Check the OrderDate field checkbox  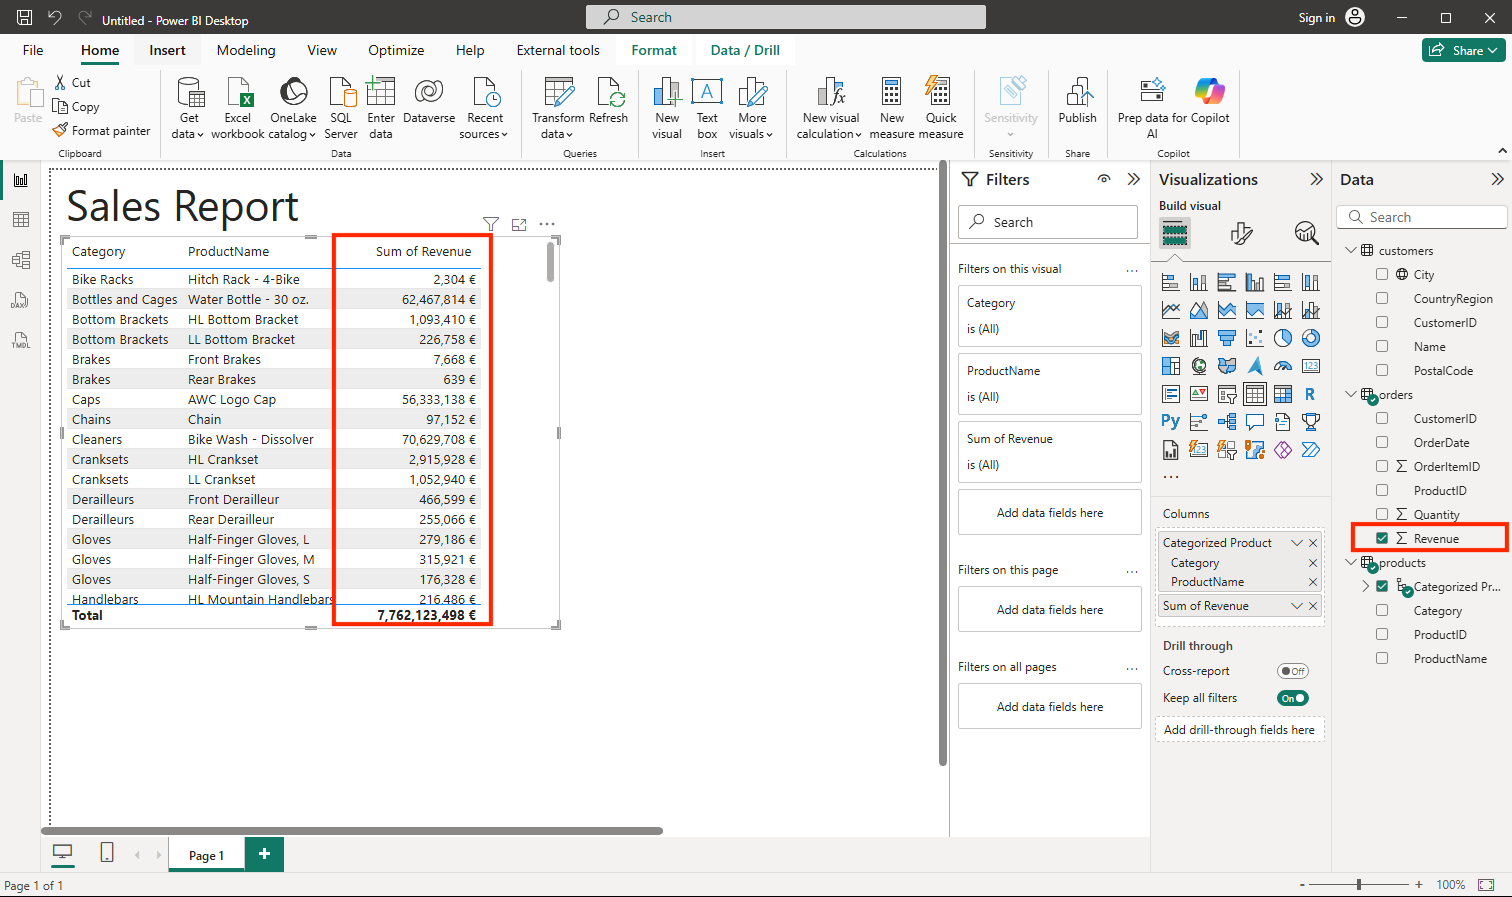[1382, 442]
